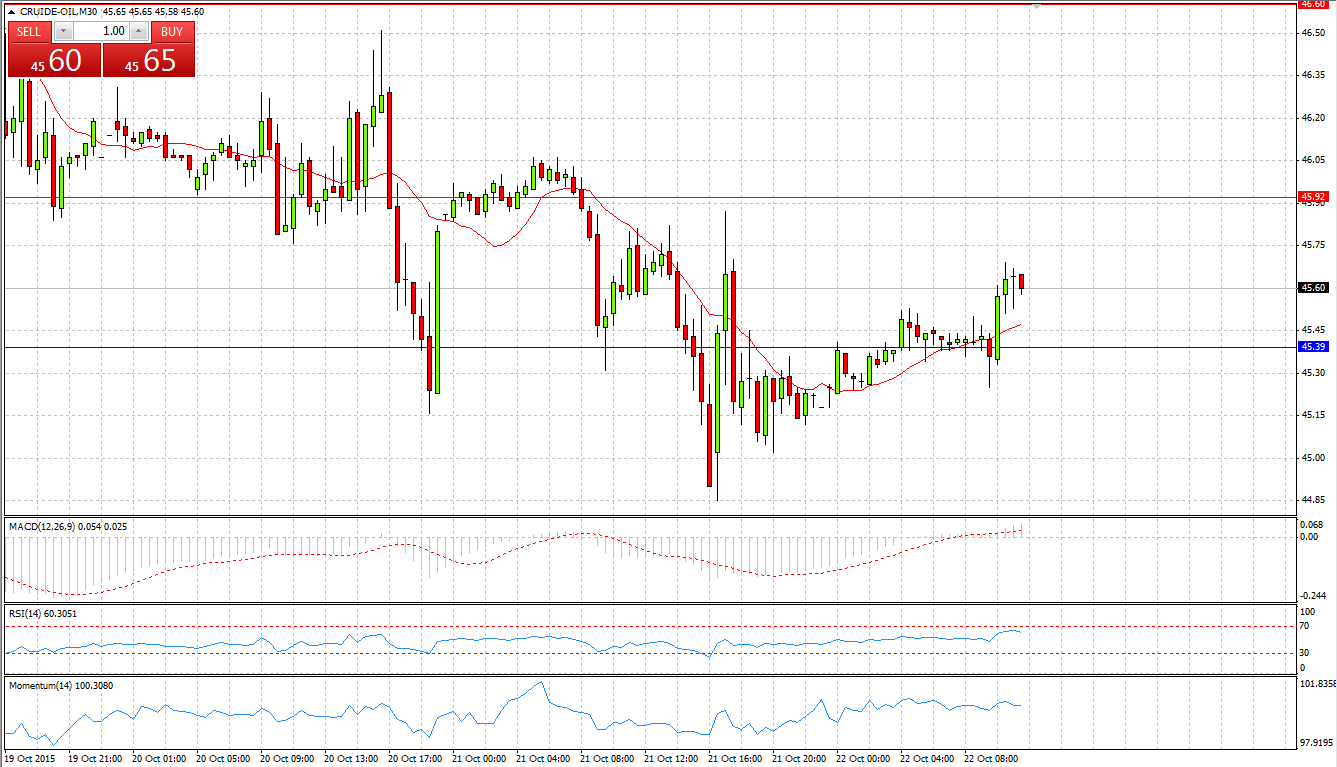Image resolution: width=1337 pixels, height=767 pixels.
Task: Click the Momentum(14) 100.3080 label
Action: pyautogui.click(x=59, y=685)
